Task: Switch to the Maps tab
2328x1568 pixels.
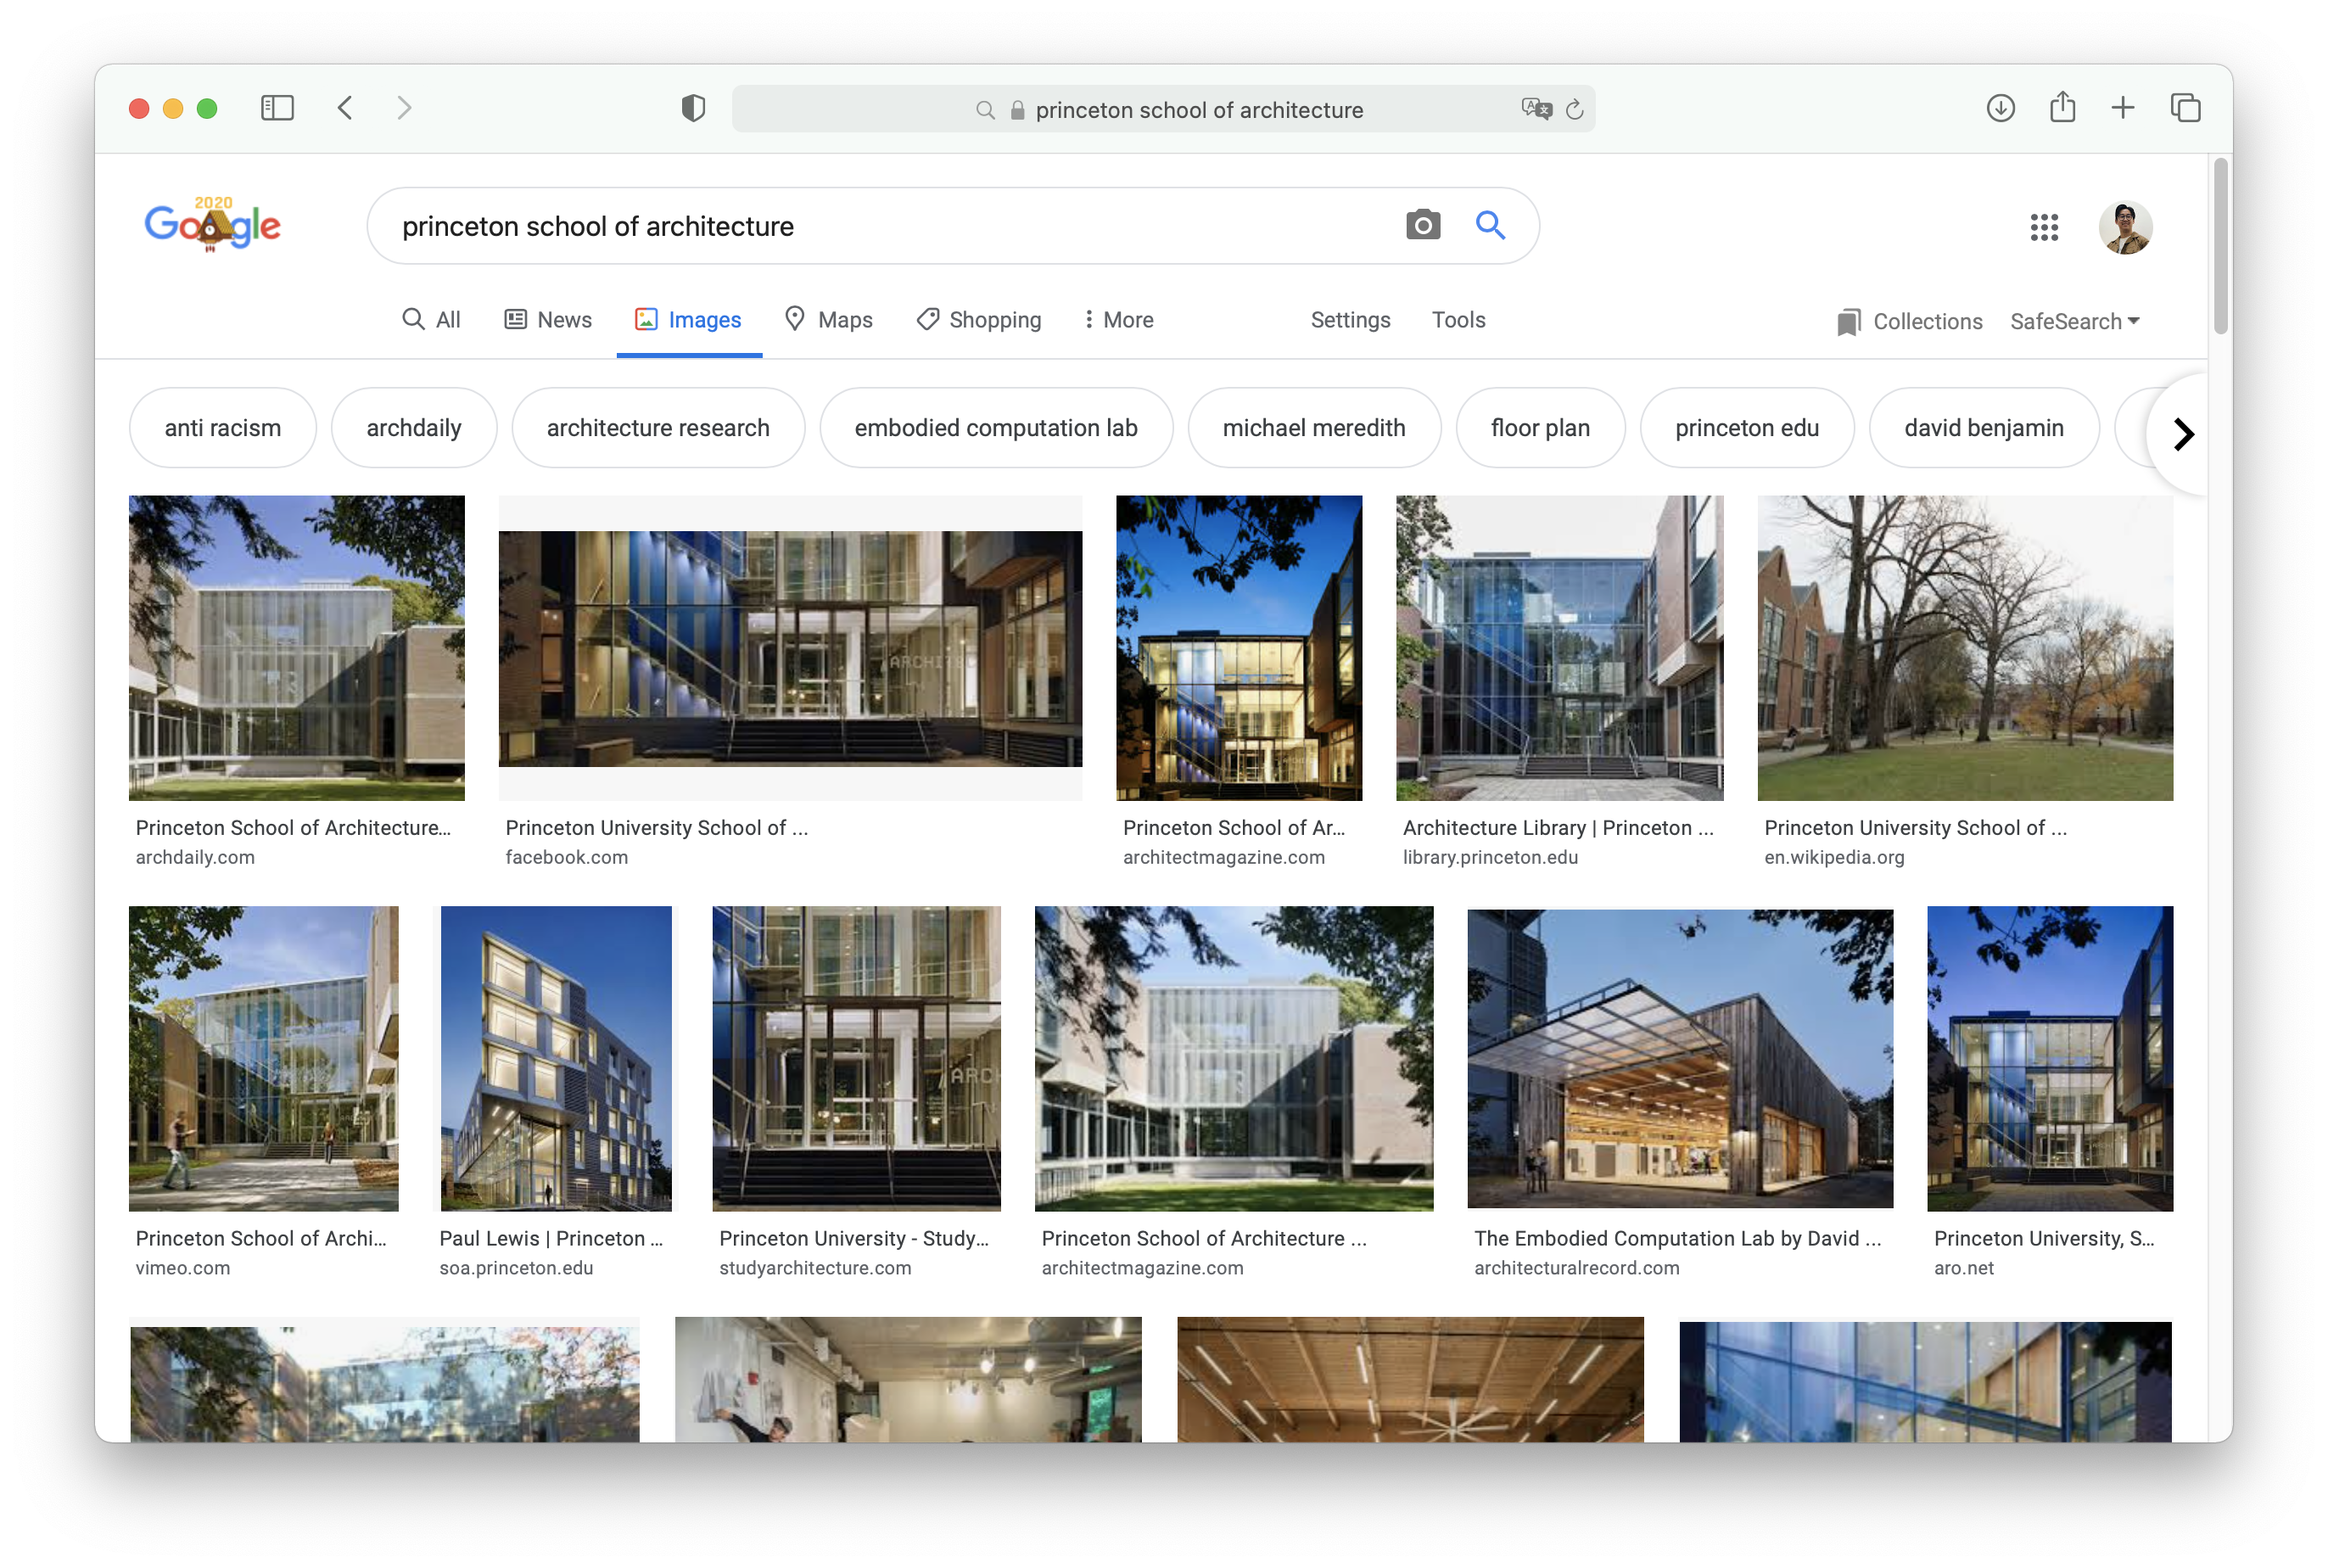Action: click(x=829, y=320)
